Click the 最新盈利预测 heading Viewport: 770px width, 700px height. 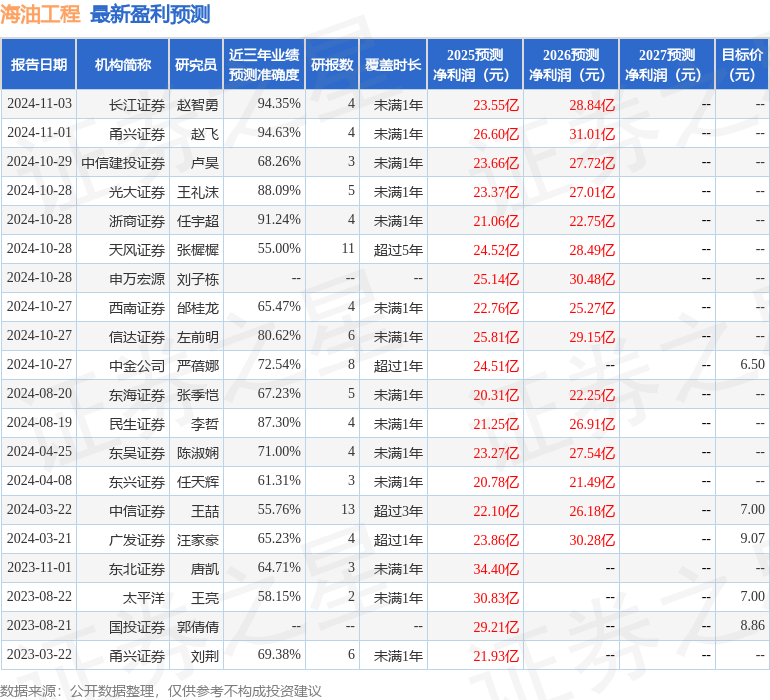click(x=150, y=14)
